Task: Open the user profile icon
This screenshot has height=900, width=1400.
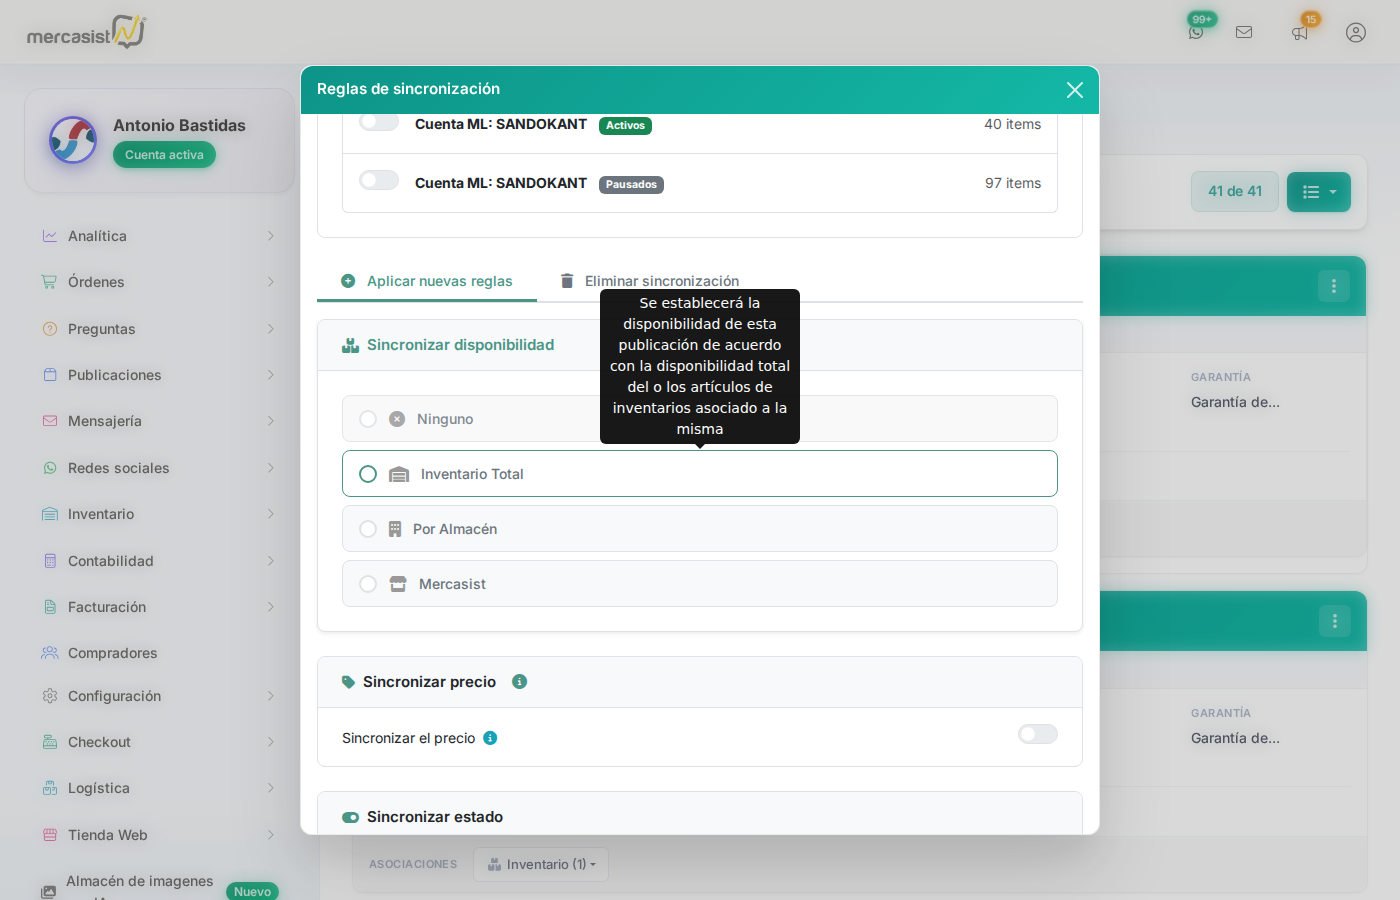Action: coord(1356,32)
